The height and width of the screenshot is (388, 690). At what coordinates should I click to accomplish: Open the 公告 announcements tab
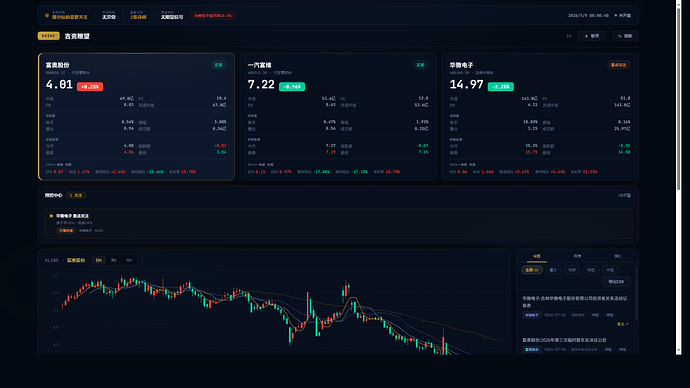point(536,256)
